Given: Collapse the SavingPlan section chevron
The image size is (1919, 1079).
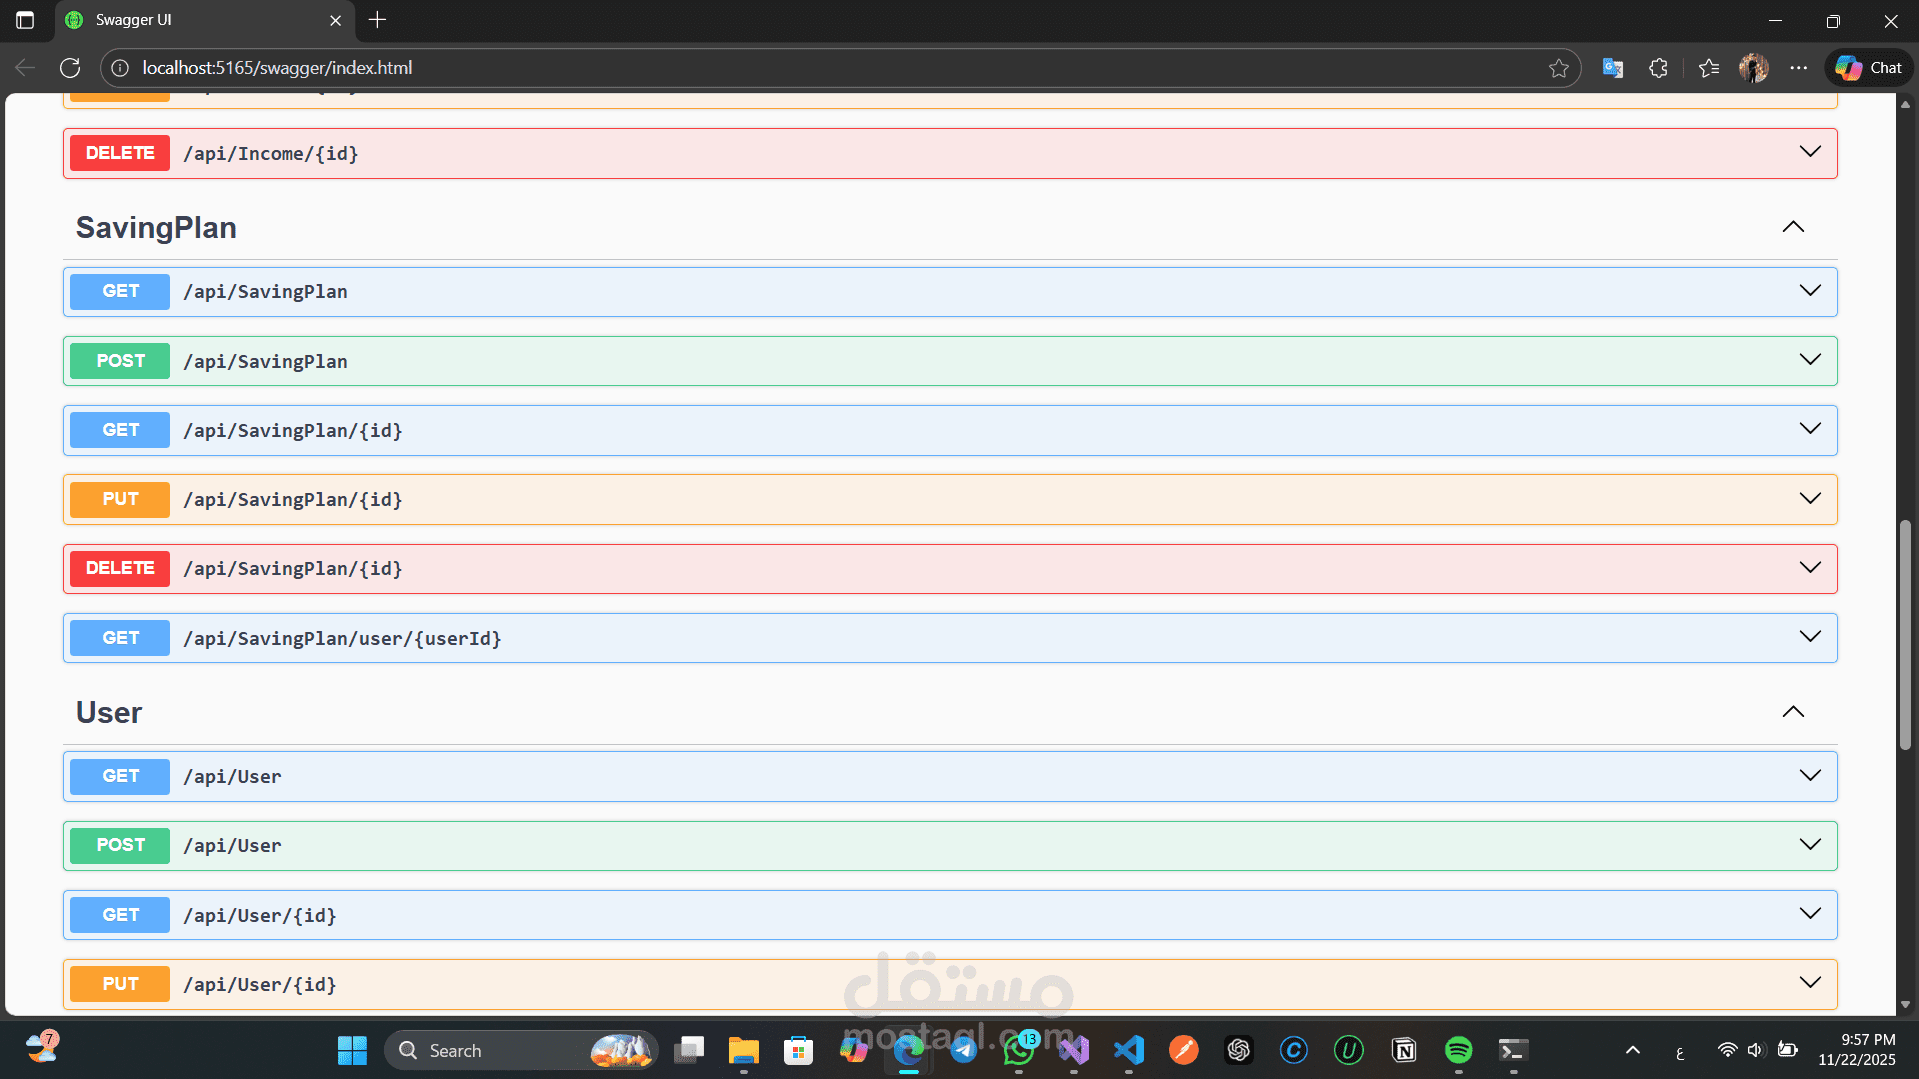Looking at the screenshot, I should point(1793,227).
